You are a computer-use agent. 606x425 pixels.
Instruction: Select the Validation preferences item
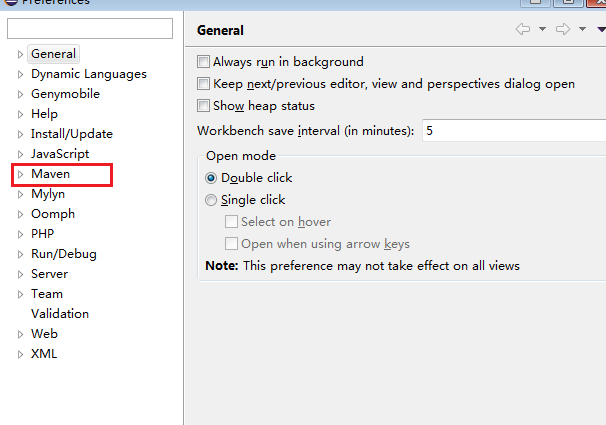[x=60, y=314]
